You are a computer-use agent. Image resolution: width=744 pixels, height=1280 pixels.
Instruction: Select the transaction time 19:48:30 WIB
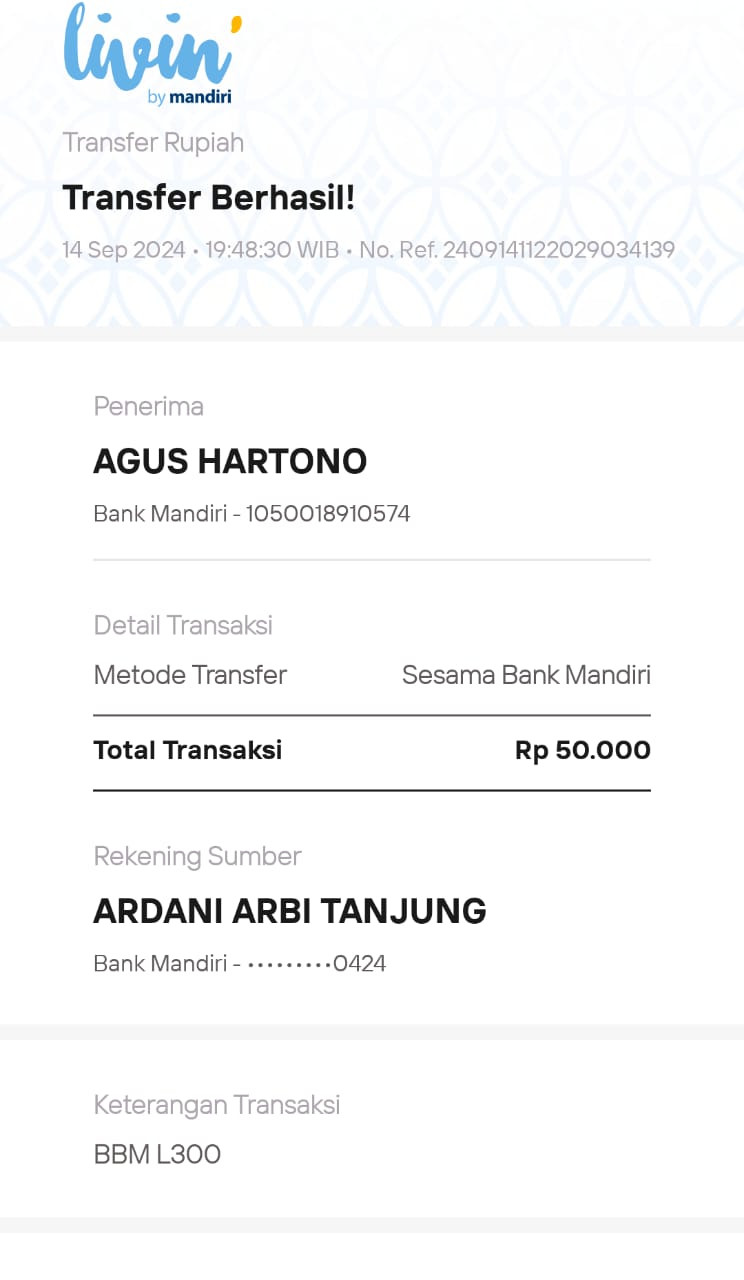[x=272, y=250]
